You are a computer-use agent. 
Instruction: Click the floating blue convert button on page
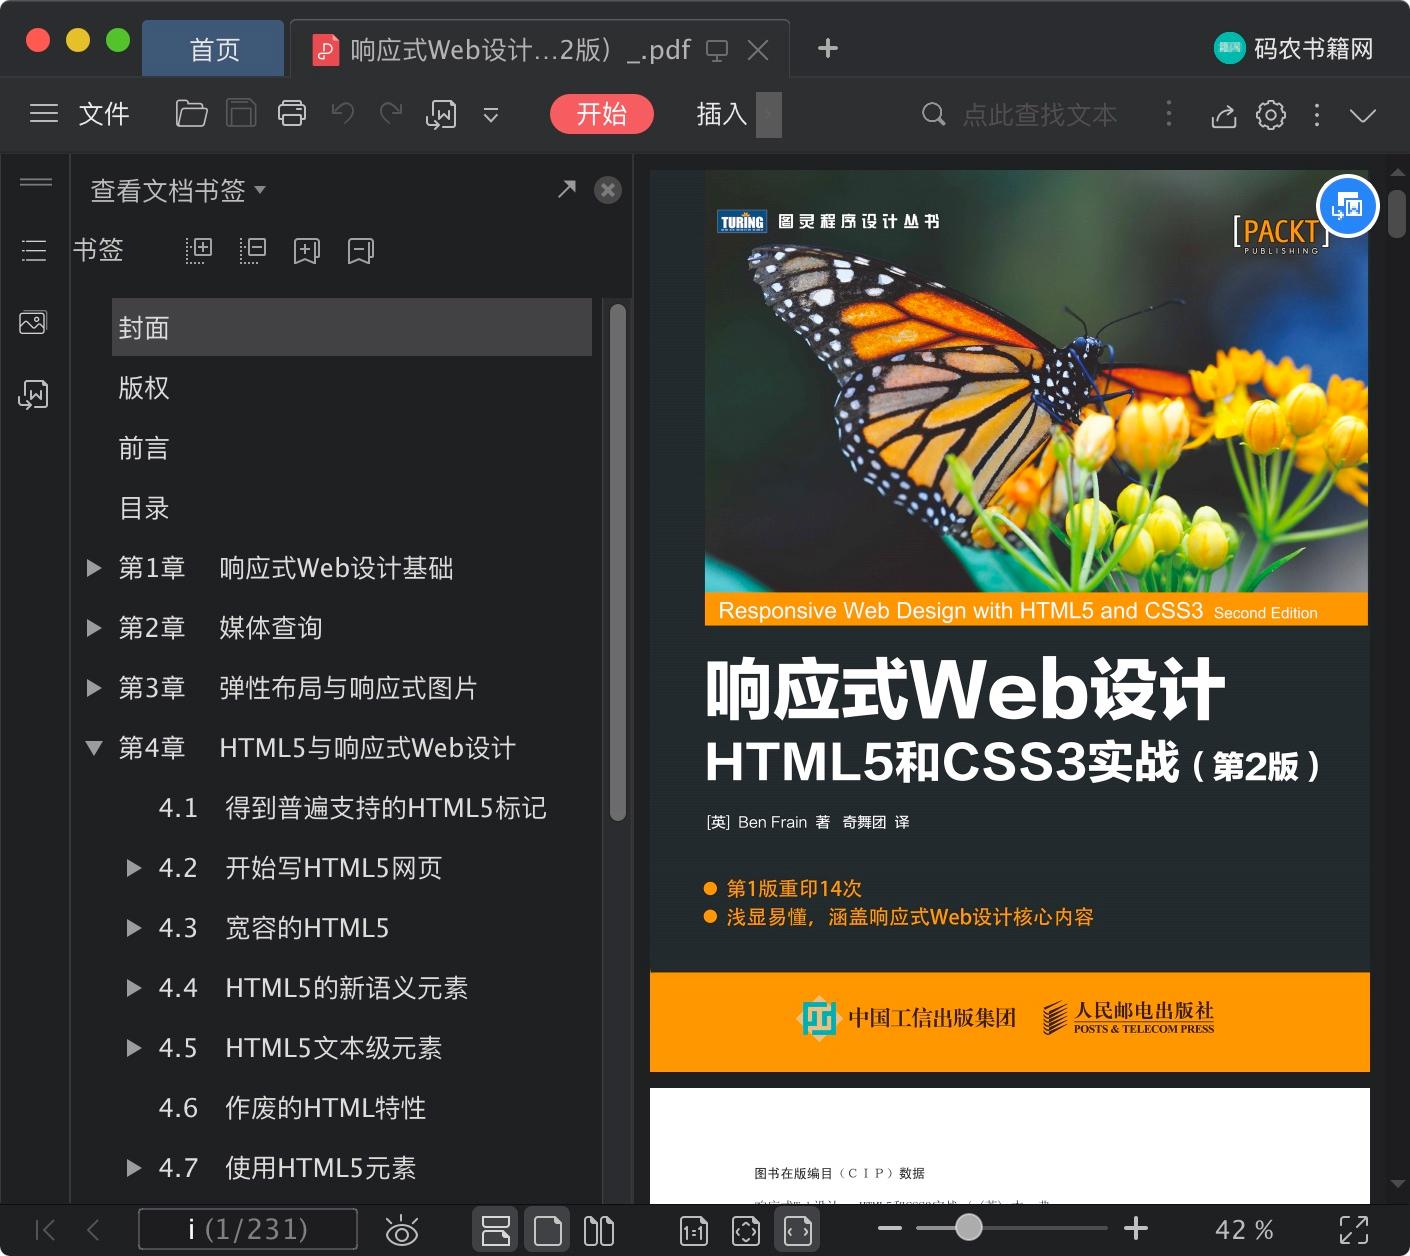1348,207
